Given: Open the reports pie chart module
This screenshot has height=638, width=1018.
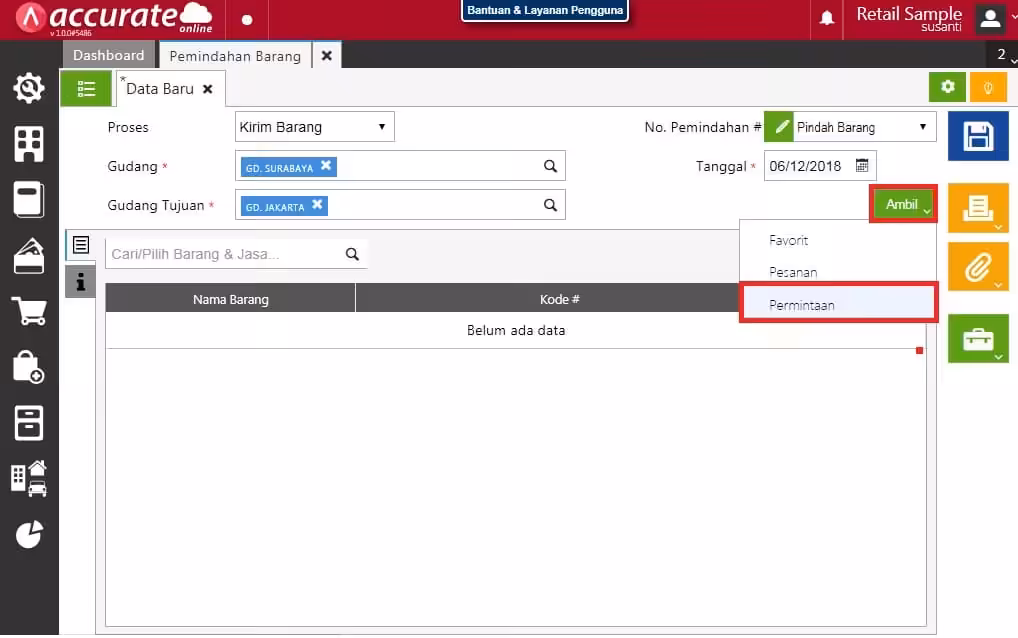Looking at the screenshot, I should click(29, 534).
